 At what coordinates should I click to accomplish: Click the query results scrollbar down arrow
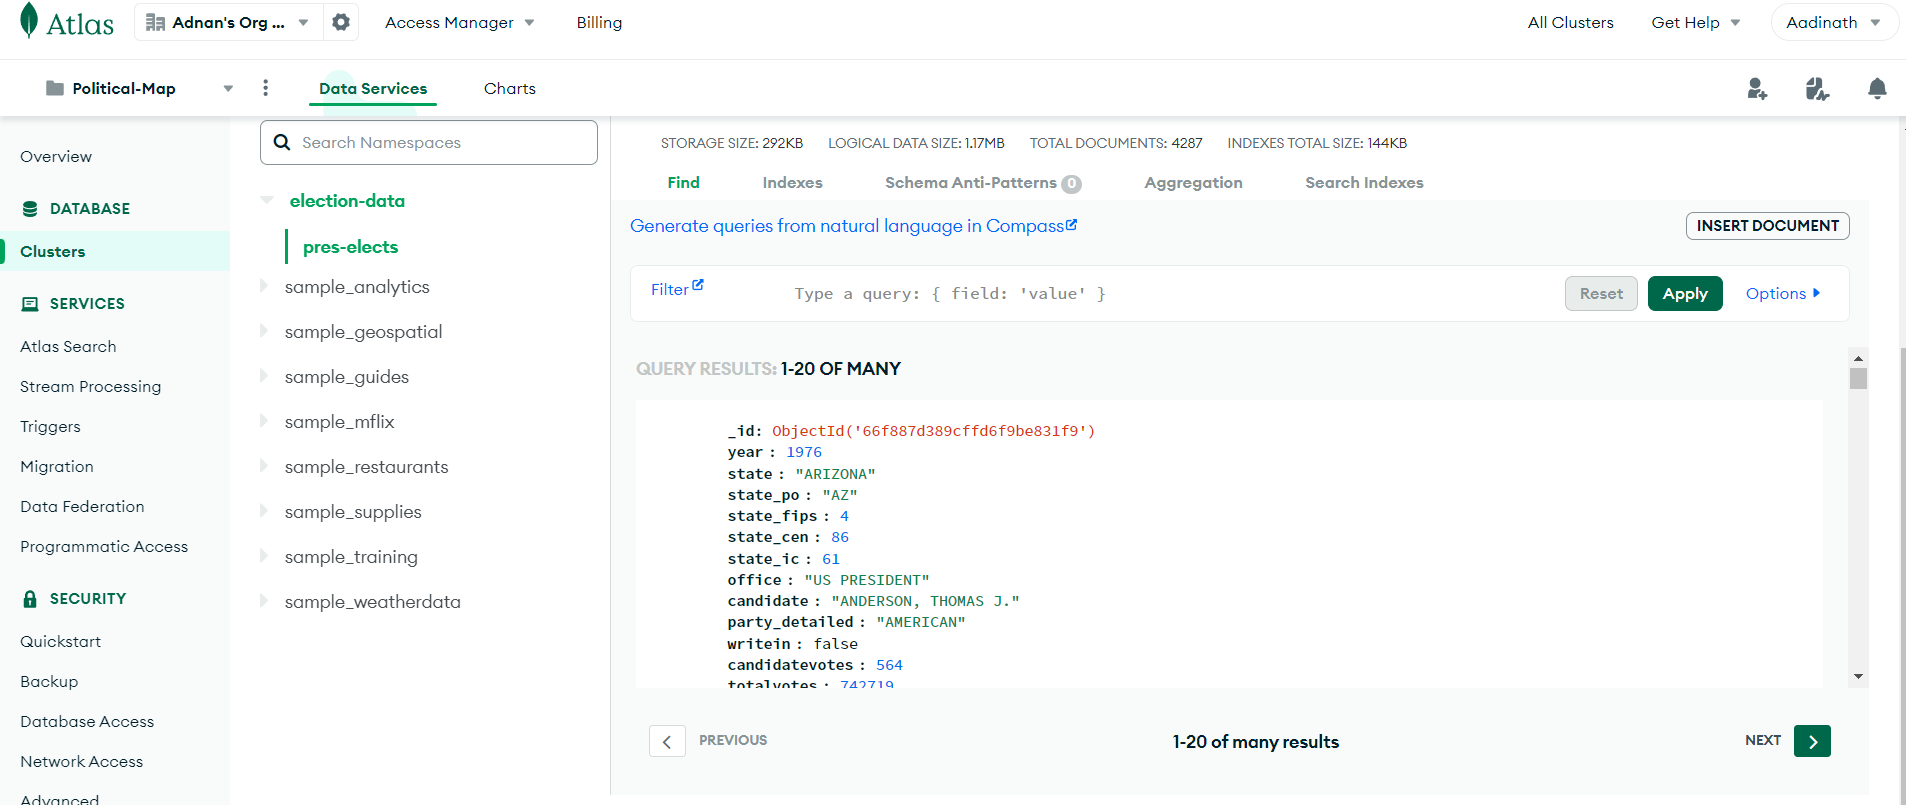click(1858, 677)
